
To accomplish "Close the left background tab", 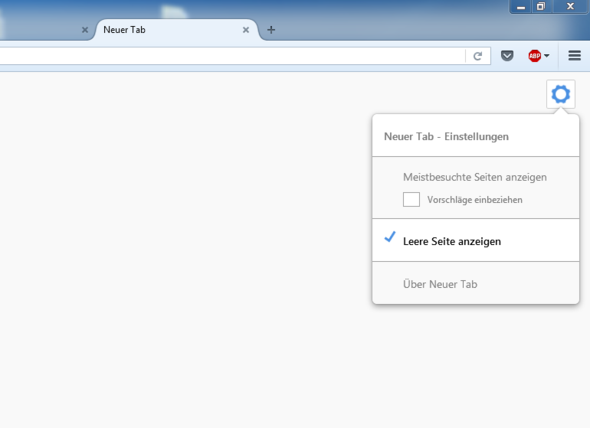I will point(85,30).
